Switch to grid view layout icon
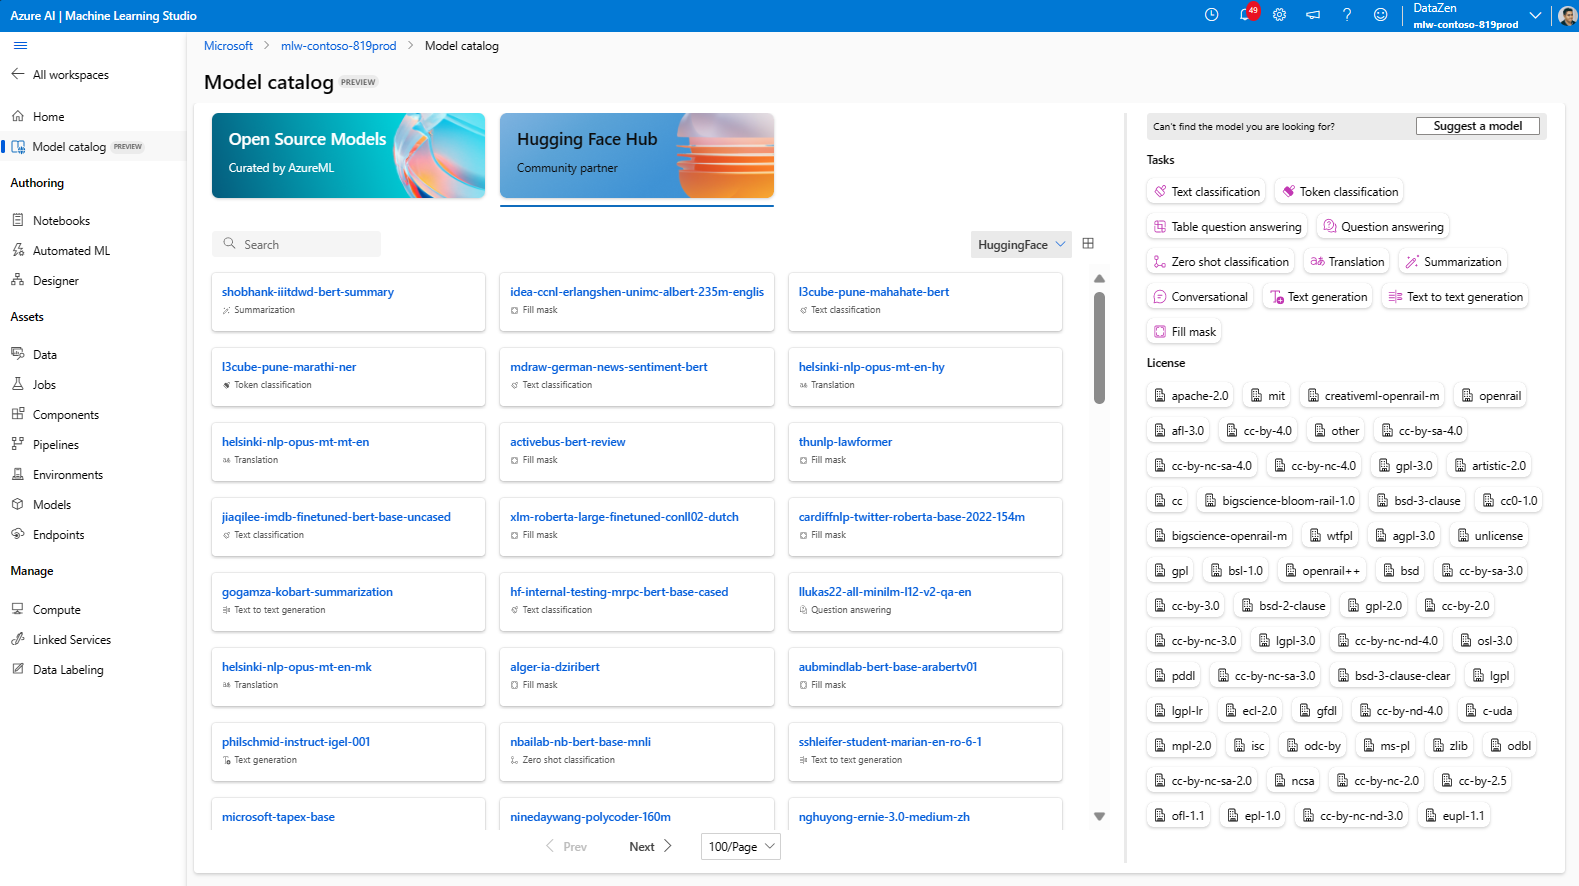Image resolution: width=1579 pixels, height=886 pixels. click(x=1088, y=244)
